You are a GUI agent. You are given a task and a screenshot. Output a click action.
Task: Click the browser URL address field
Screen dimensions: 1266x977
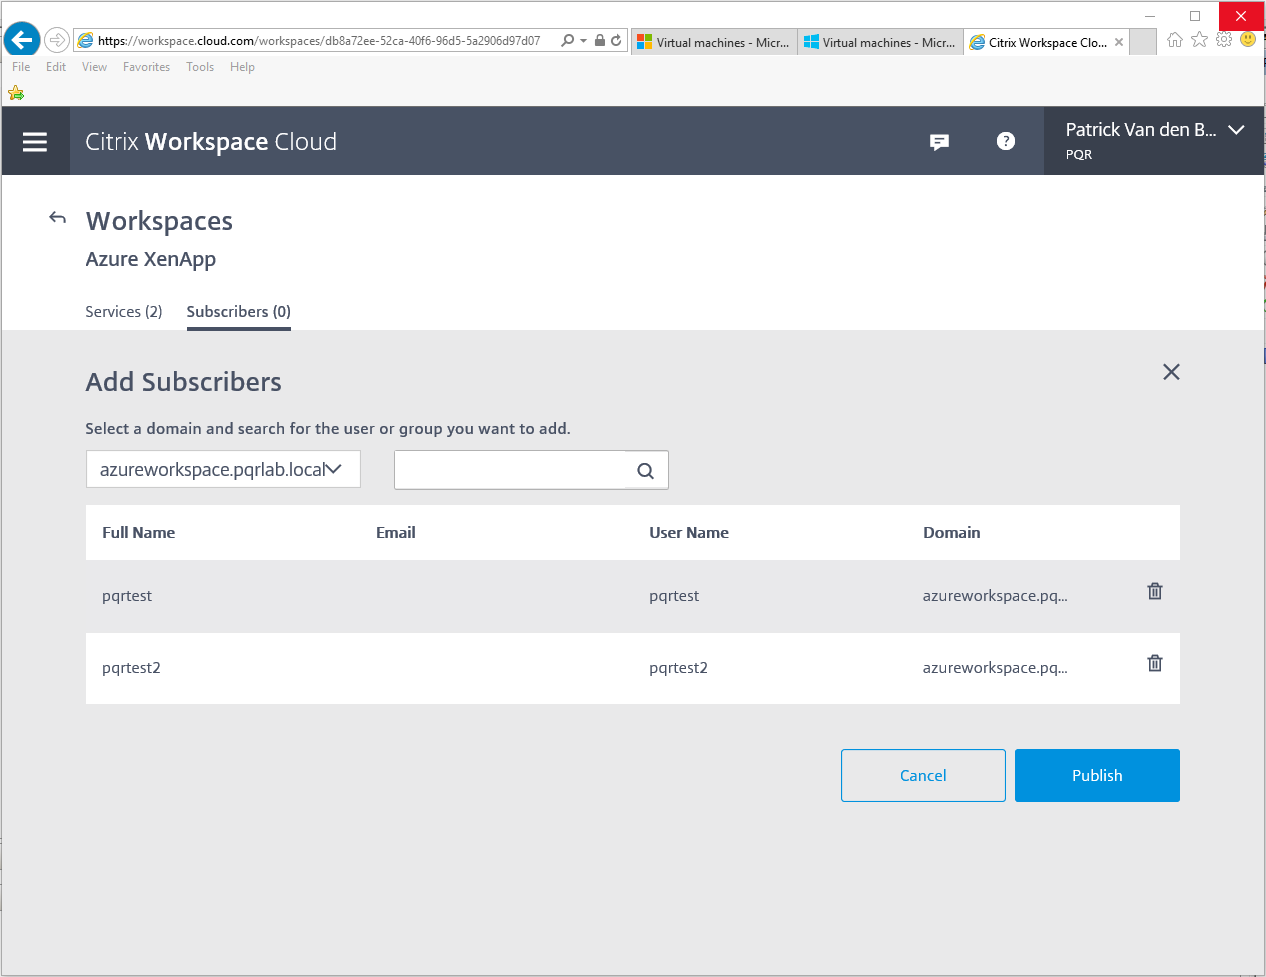pos(319,41)
